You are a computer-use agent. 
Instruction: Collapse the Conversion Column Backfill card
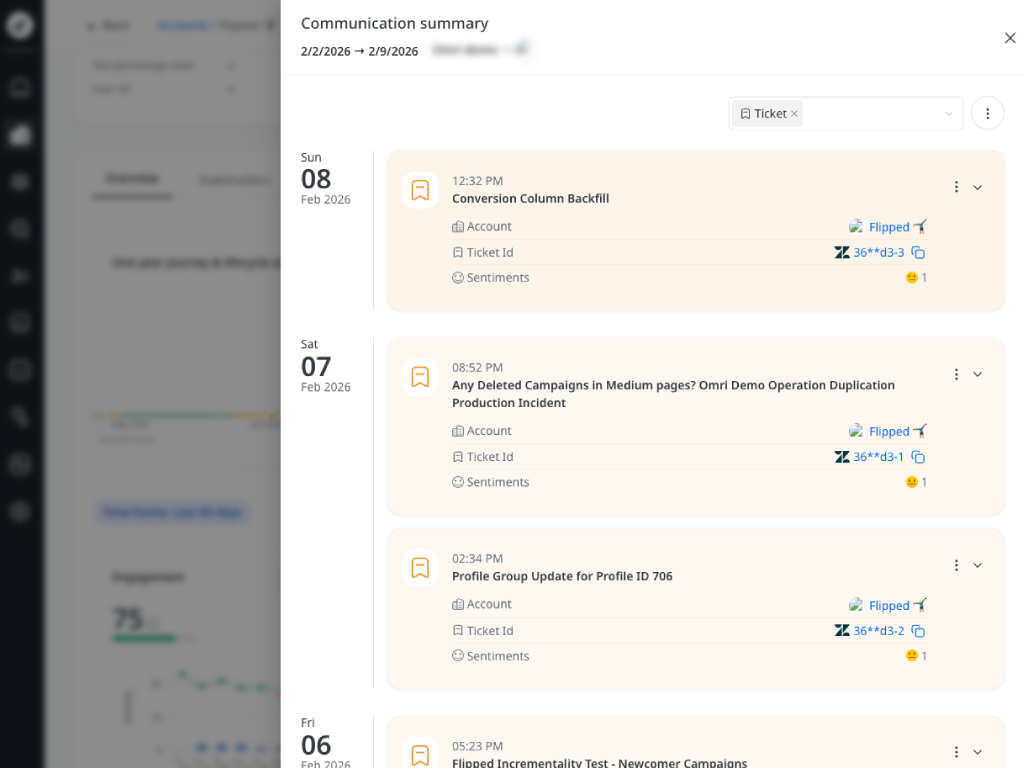[978, 187]
